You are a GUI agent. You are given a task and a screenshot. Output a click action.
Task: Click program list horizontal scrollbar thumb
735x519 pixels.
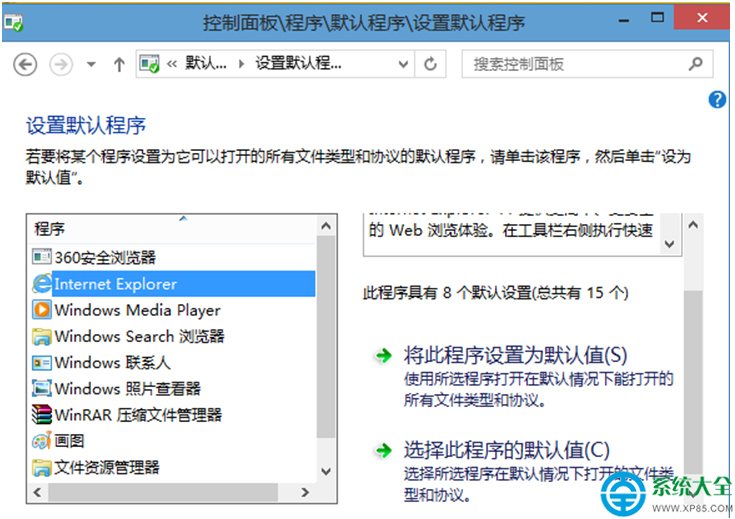(x=163, y=492)
